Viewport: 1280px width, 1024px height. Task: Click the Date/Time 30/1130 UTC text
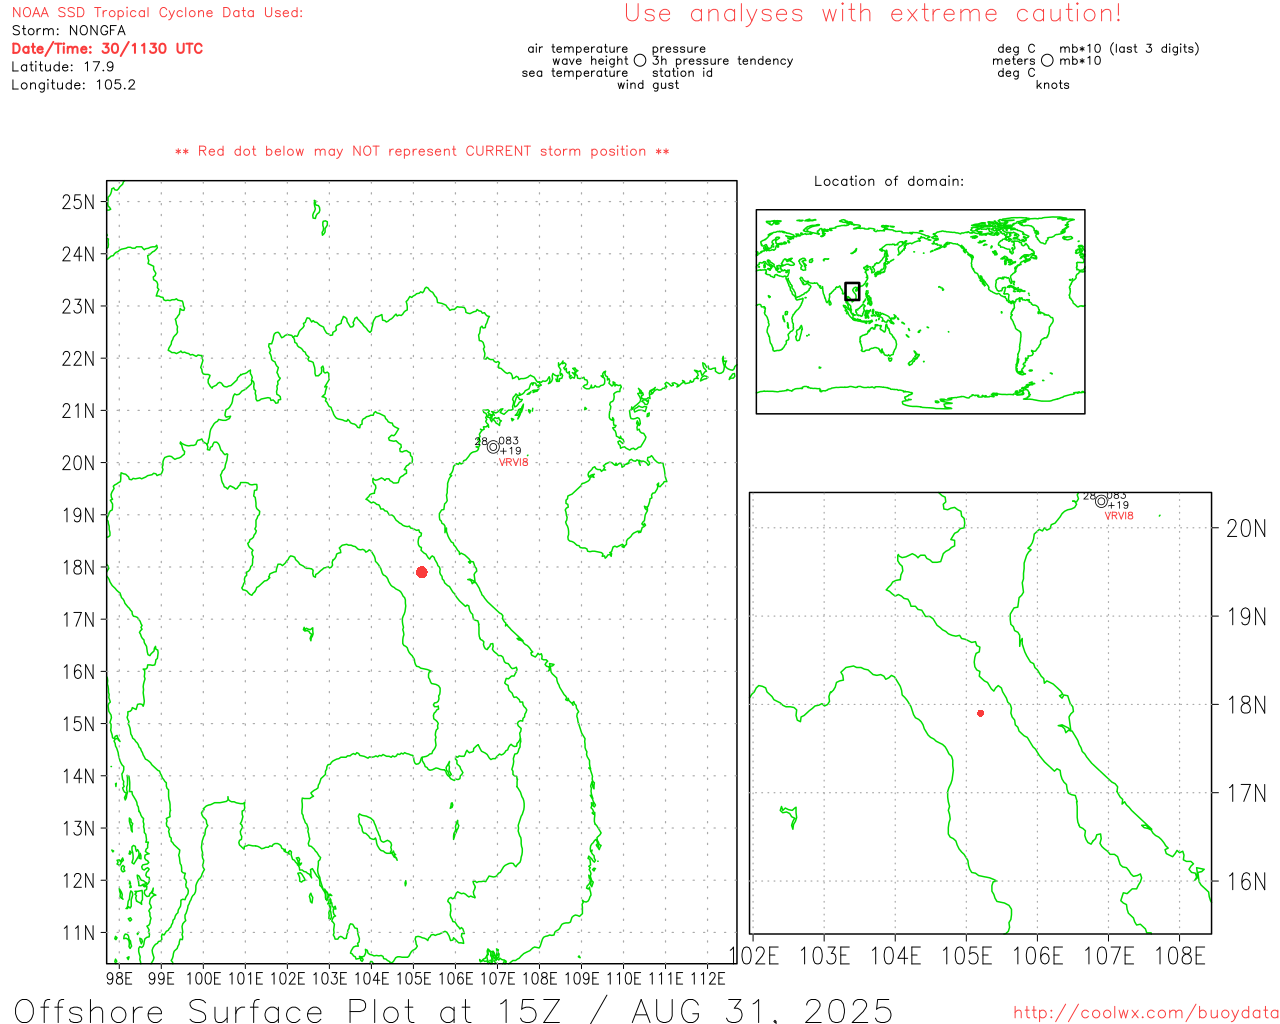click(x=107, y=49)
